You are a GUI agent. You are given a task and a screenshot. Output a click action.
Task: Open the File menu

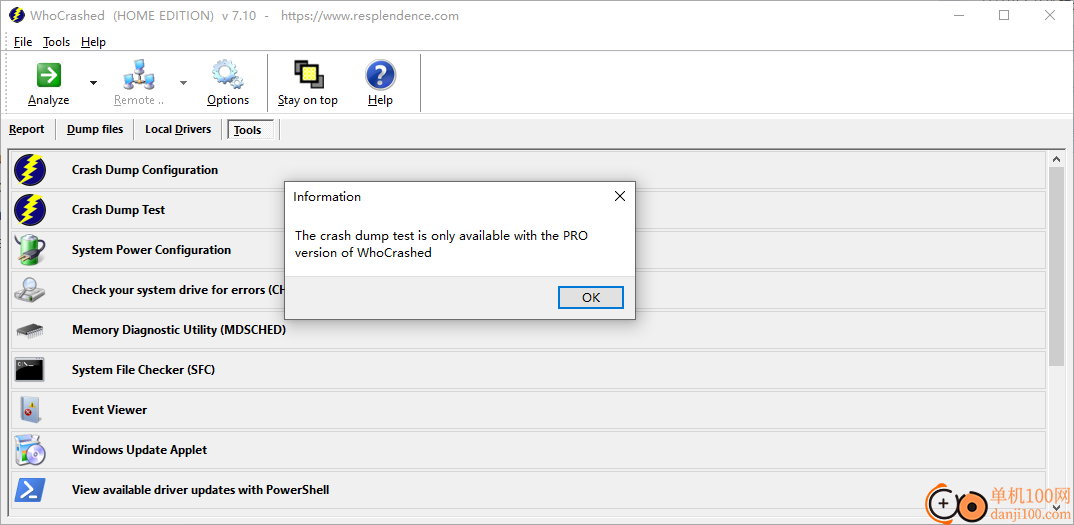(x=23, y=42)
